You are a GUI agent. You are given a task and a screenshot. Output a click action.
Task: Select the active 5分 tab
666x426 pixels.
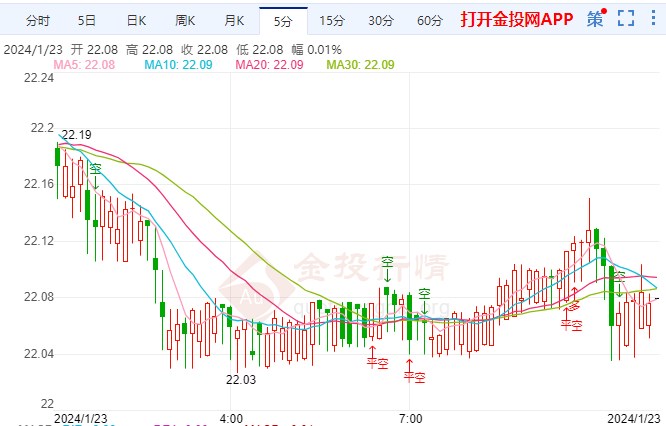[283, 21]
